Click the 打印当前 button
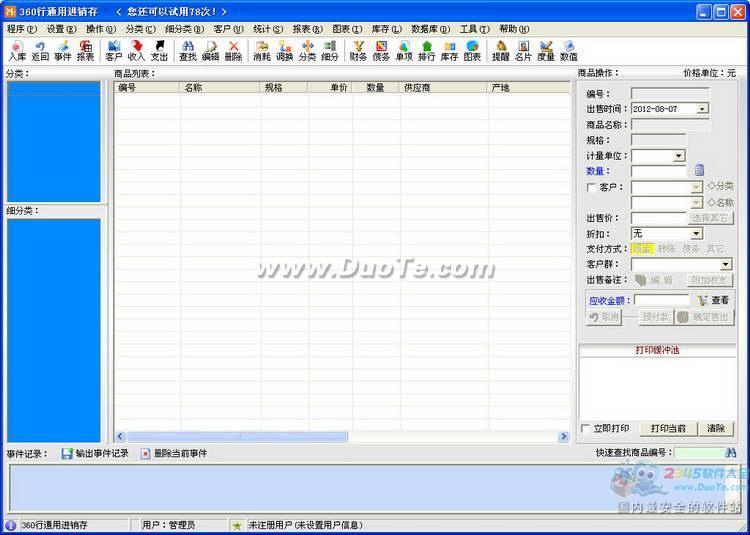Image resolution: width=750 pixels, height=535 pixels. click(668, 429)
